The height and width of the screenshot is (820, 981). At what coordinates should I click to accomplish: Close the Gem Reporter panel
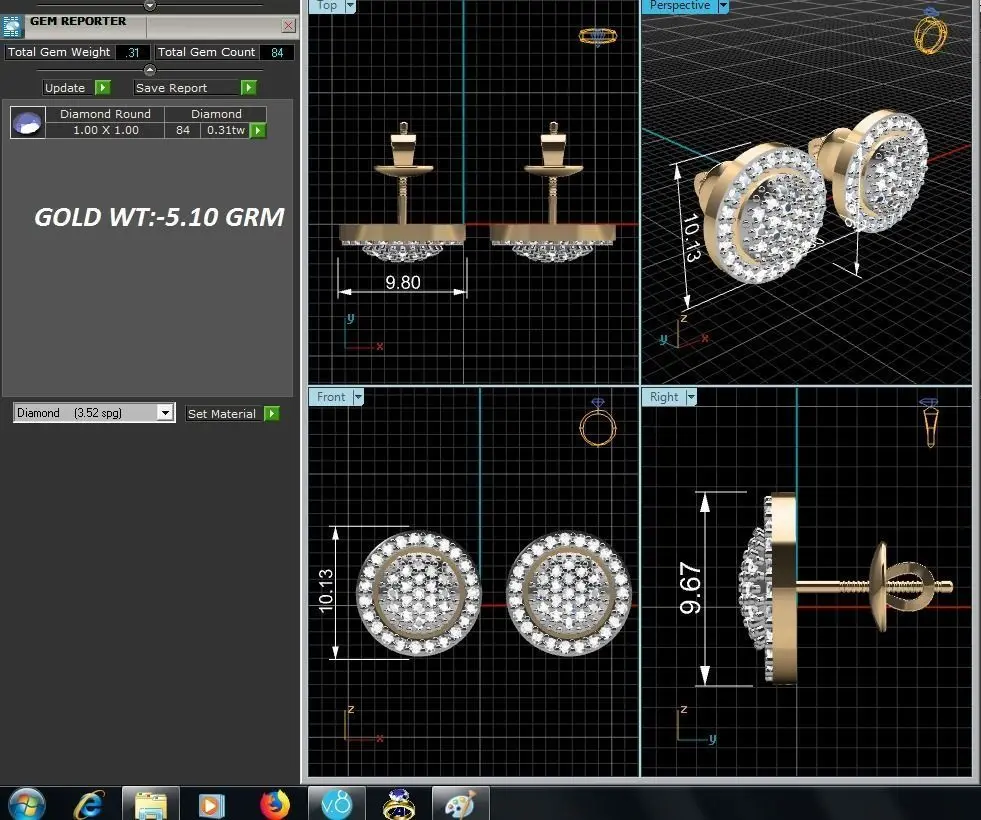point(288,26)
